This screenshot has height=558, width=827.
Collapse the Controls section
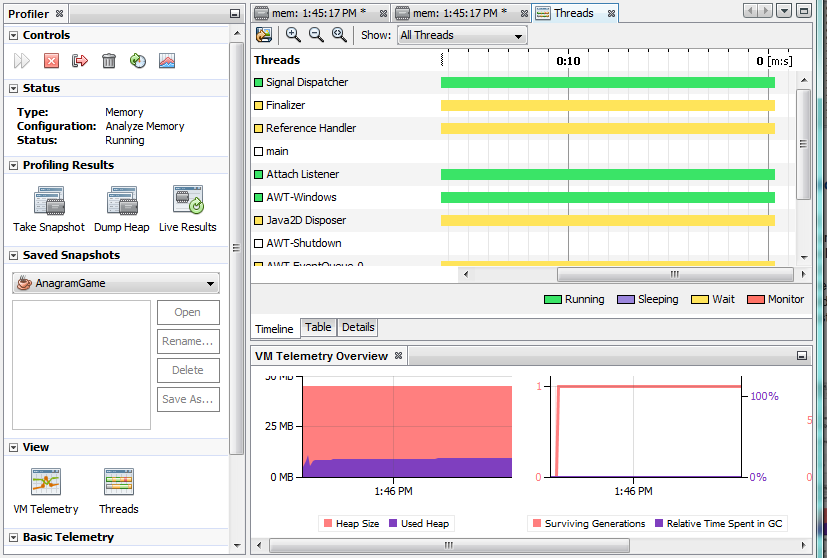pyautogui.click(x=14, y=36)
